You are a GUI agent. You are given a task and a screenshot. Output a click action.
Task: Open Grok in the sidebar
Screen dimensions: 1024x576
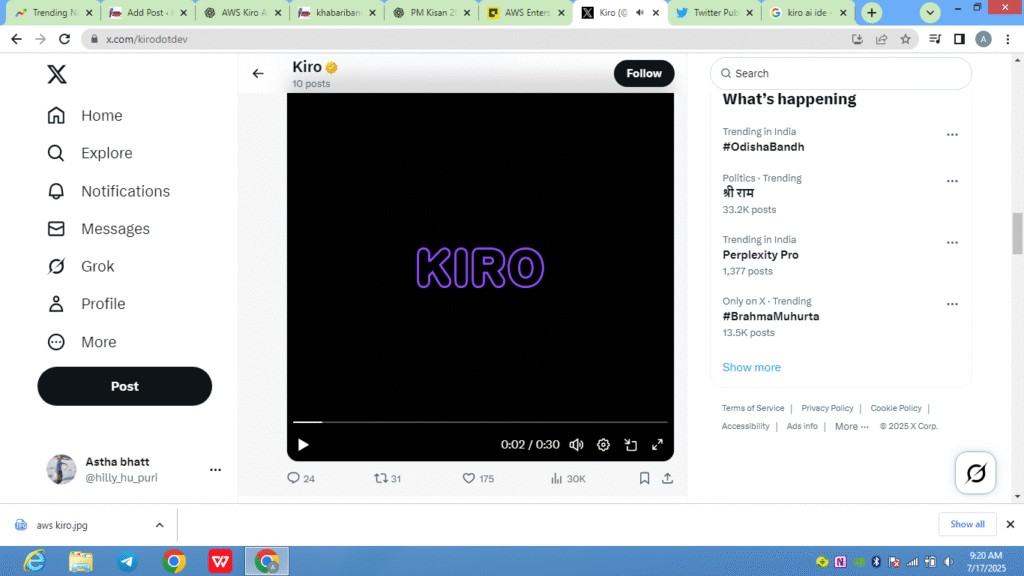coord(81,266)
